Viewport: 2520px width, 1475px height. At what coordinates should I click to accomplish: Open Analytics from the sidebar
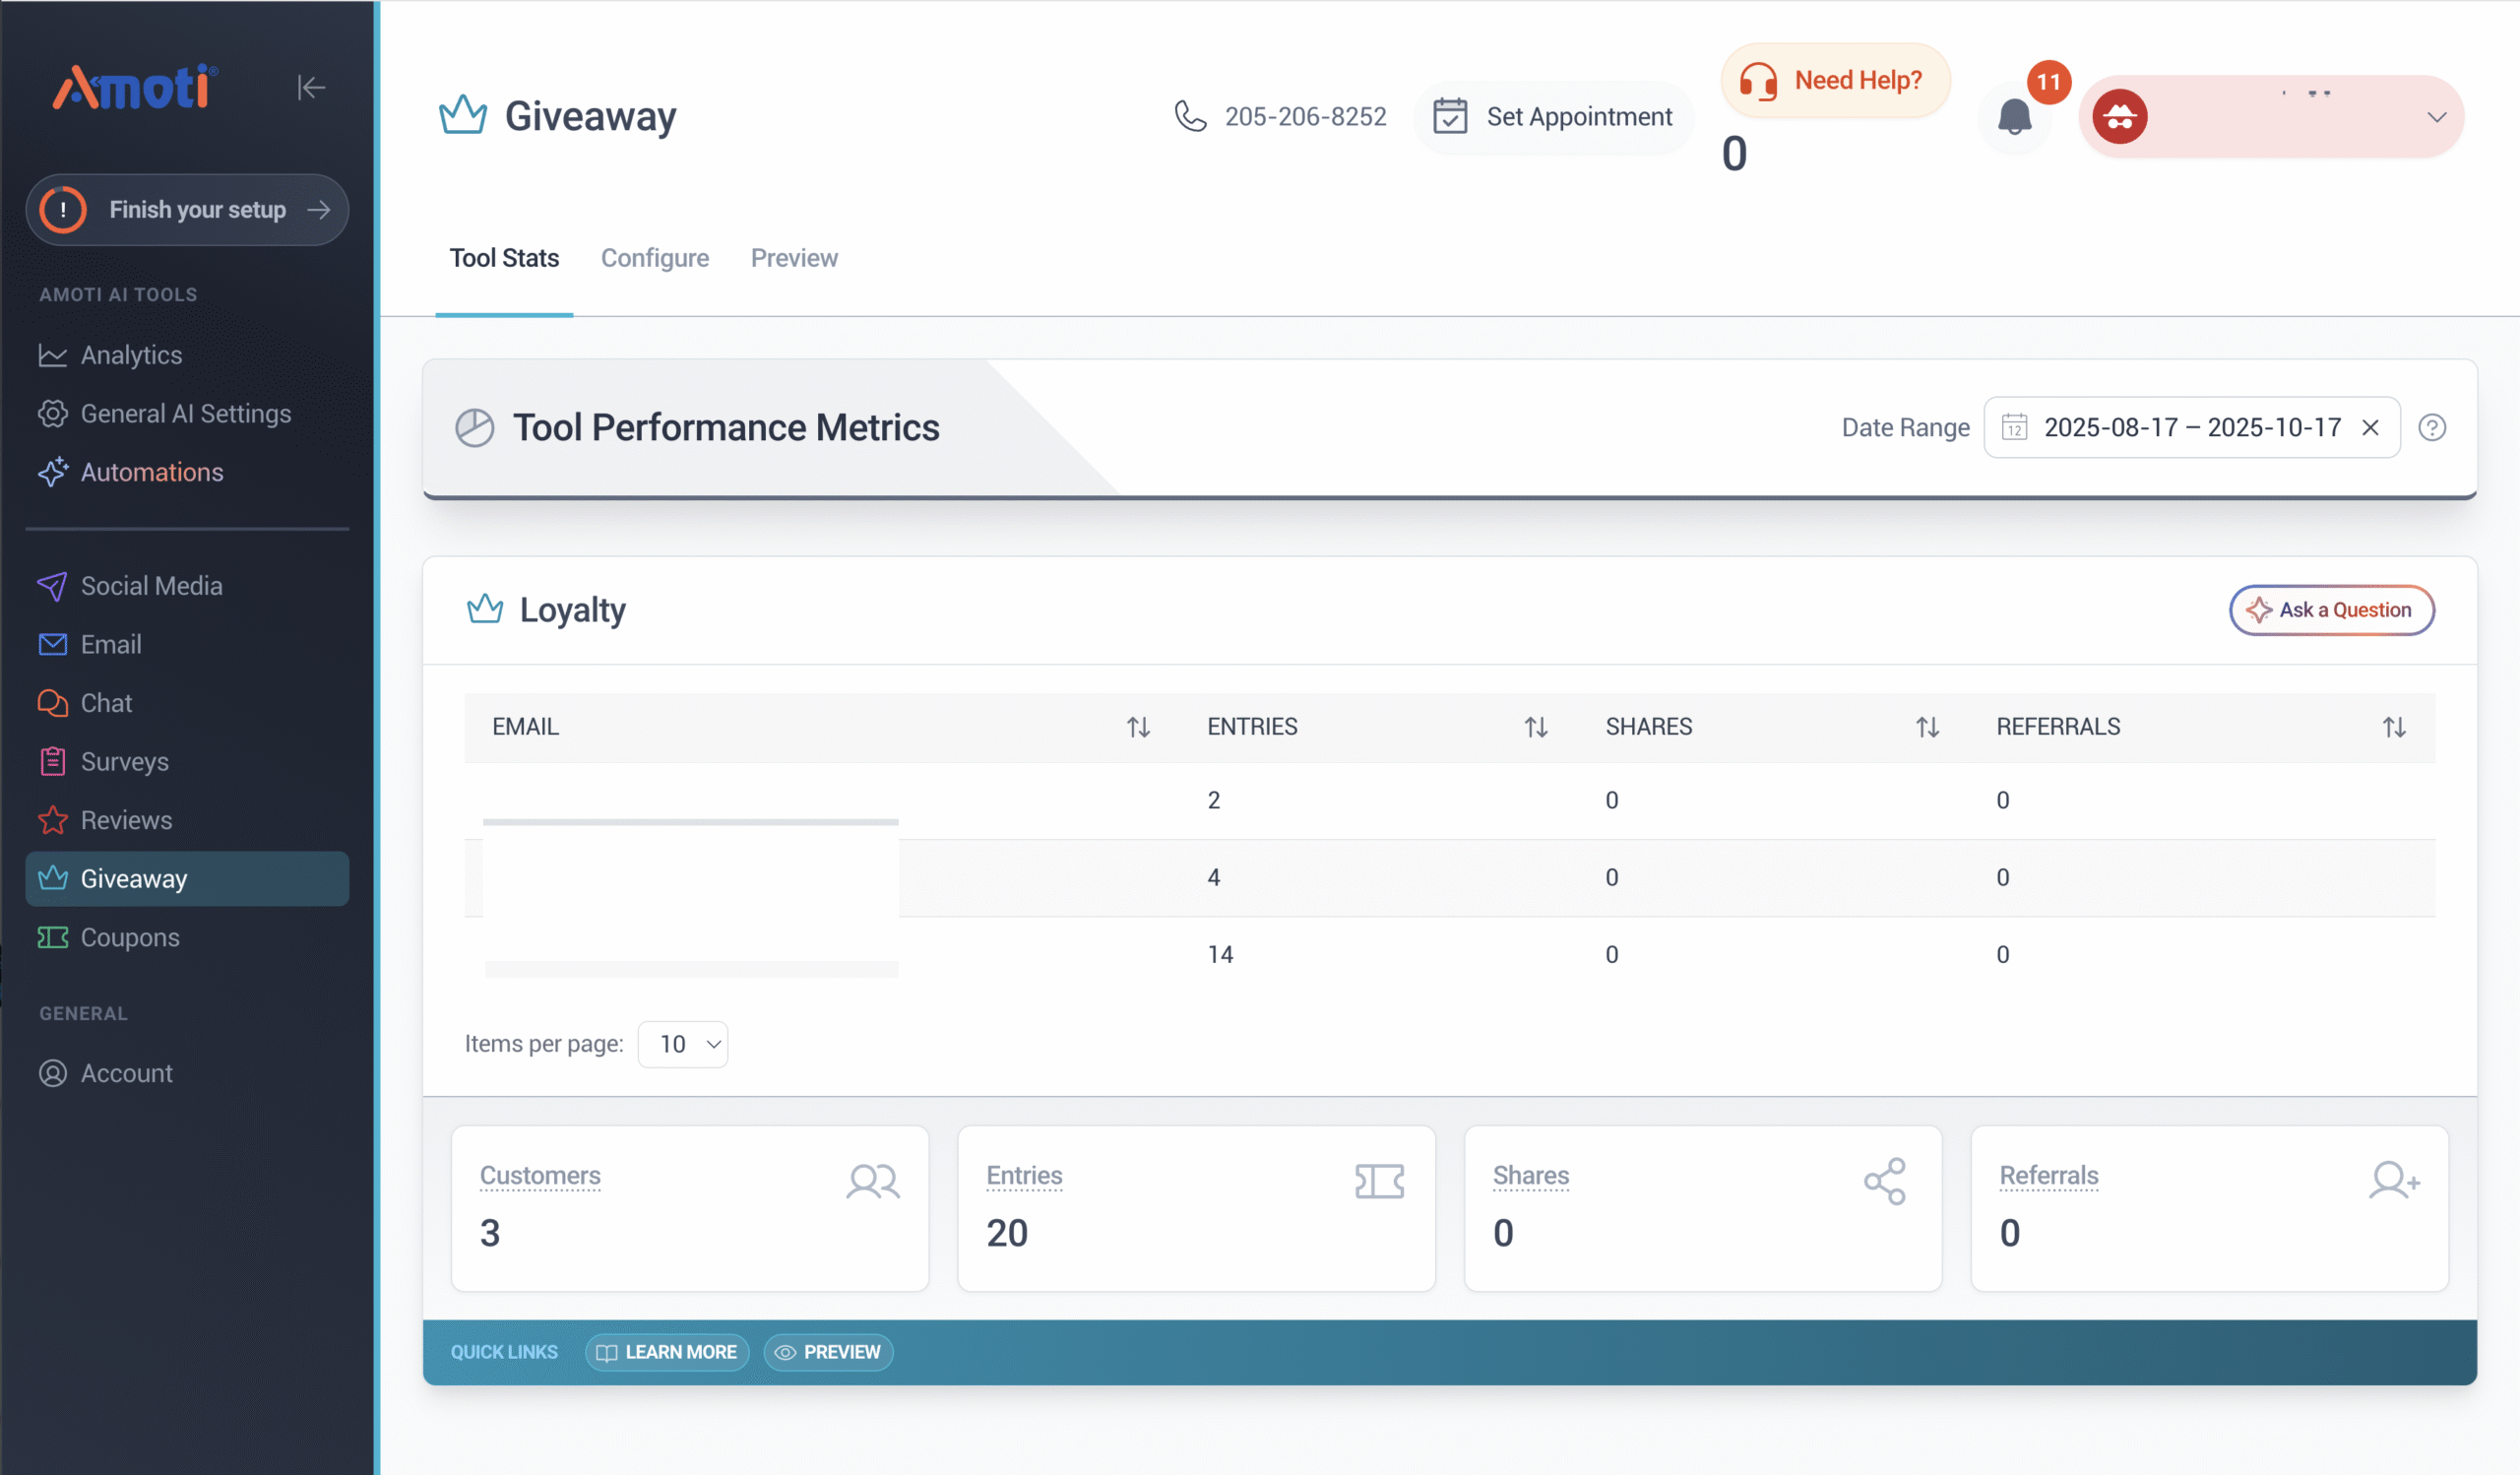[x=131, y=355]
